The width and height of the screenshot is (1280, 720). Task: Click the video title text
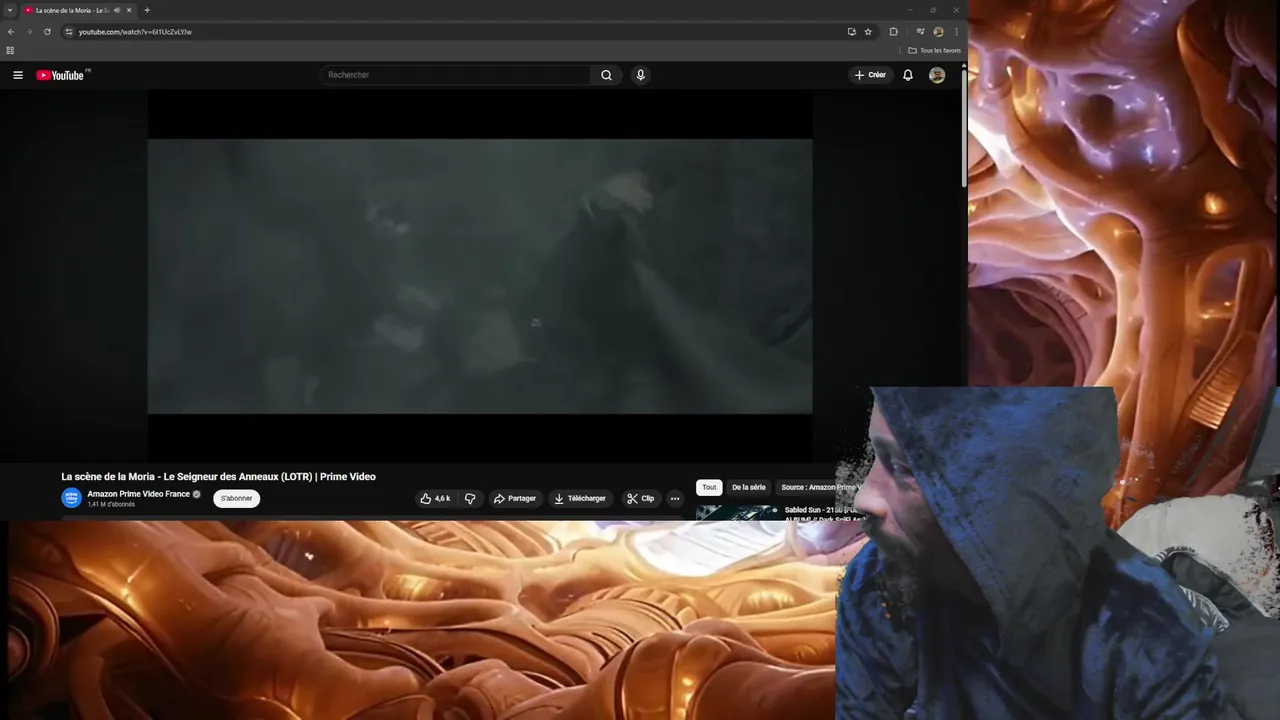[x=218, y=477]
